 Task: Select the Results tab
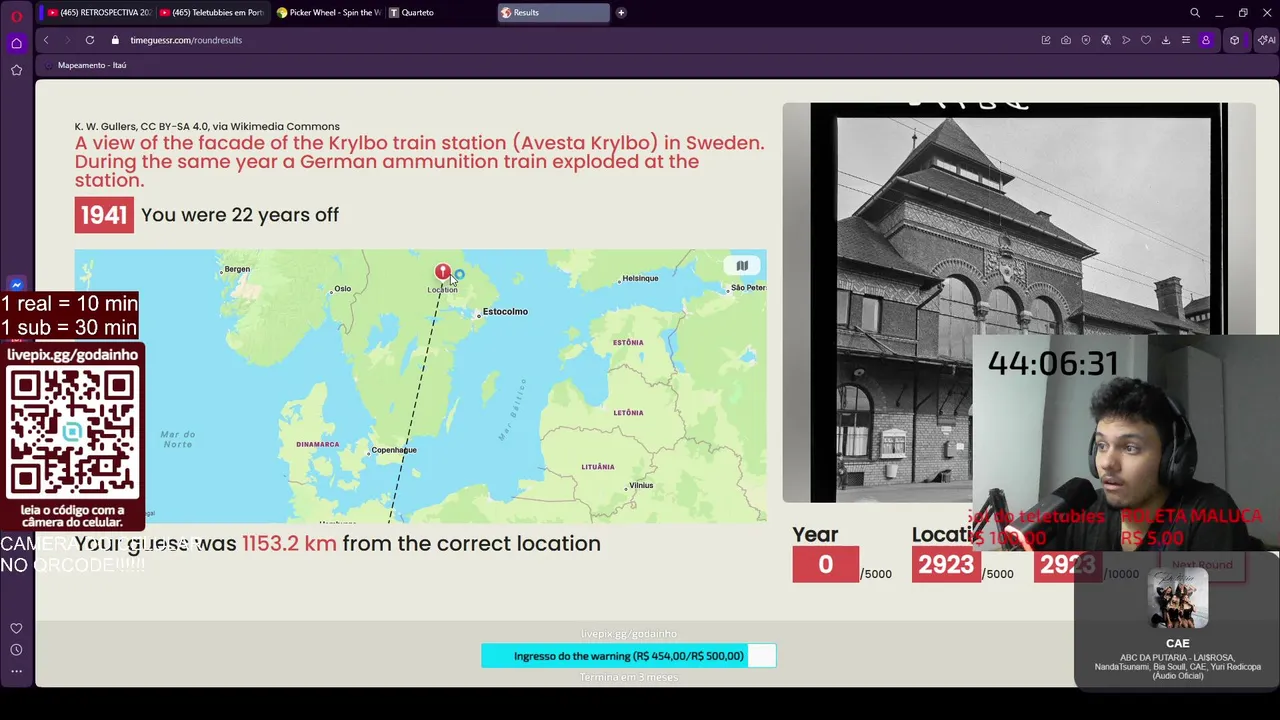[x=553, y=13]
